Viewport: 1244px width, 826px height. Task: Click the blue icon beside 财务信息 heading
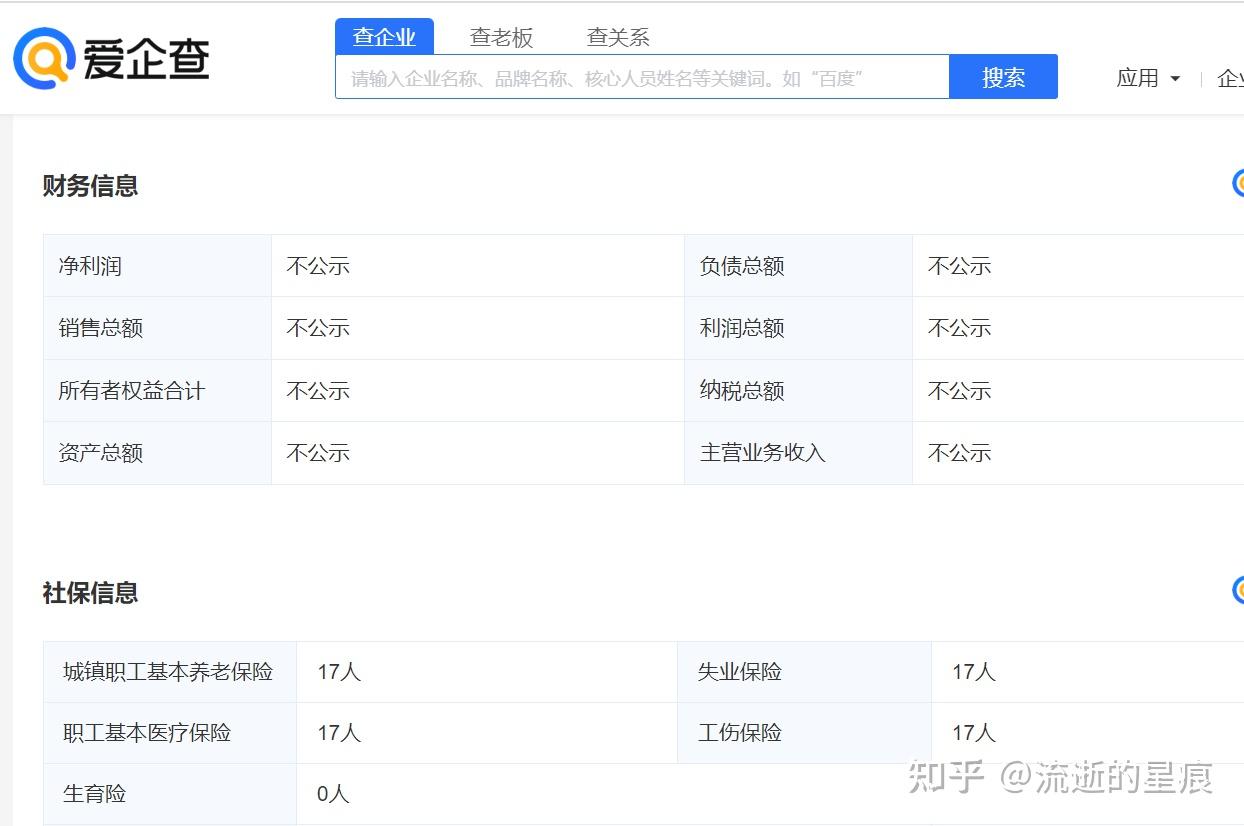[1238, 183]
